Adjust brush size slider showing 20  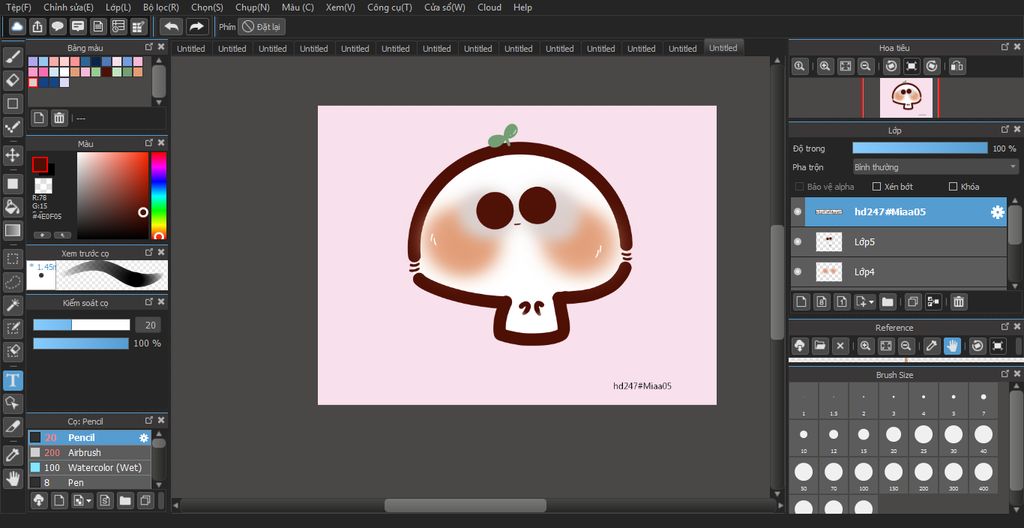click(x=82, y=325)
